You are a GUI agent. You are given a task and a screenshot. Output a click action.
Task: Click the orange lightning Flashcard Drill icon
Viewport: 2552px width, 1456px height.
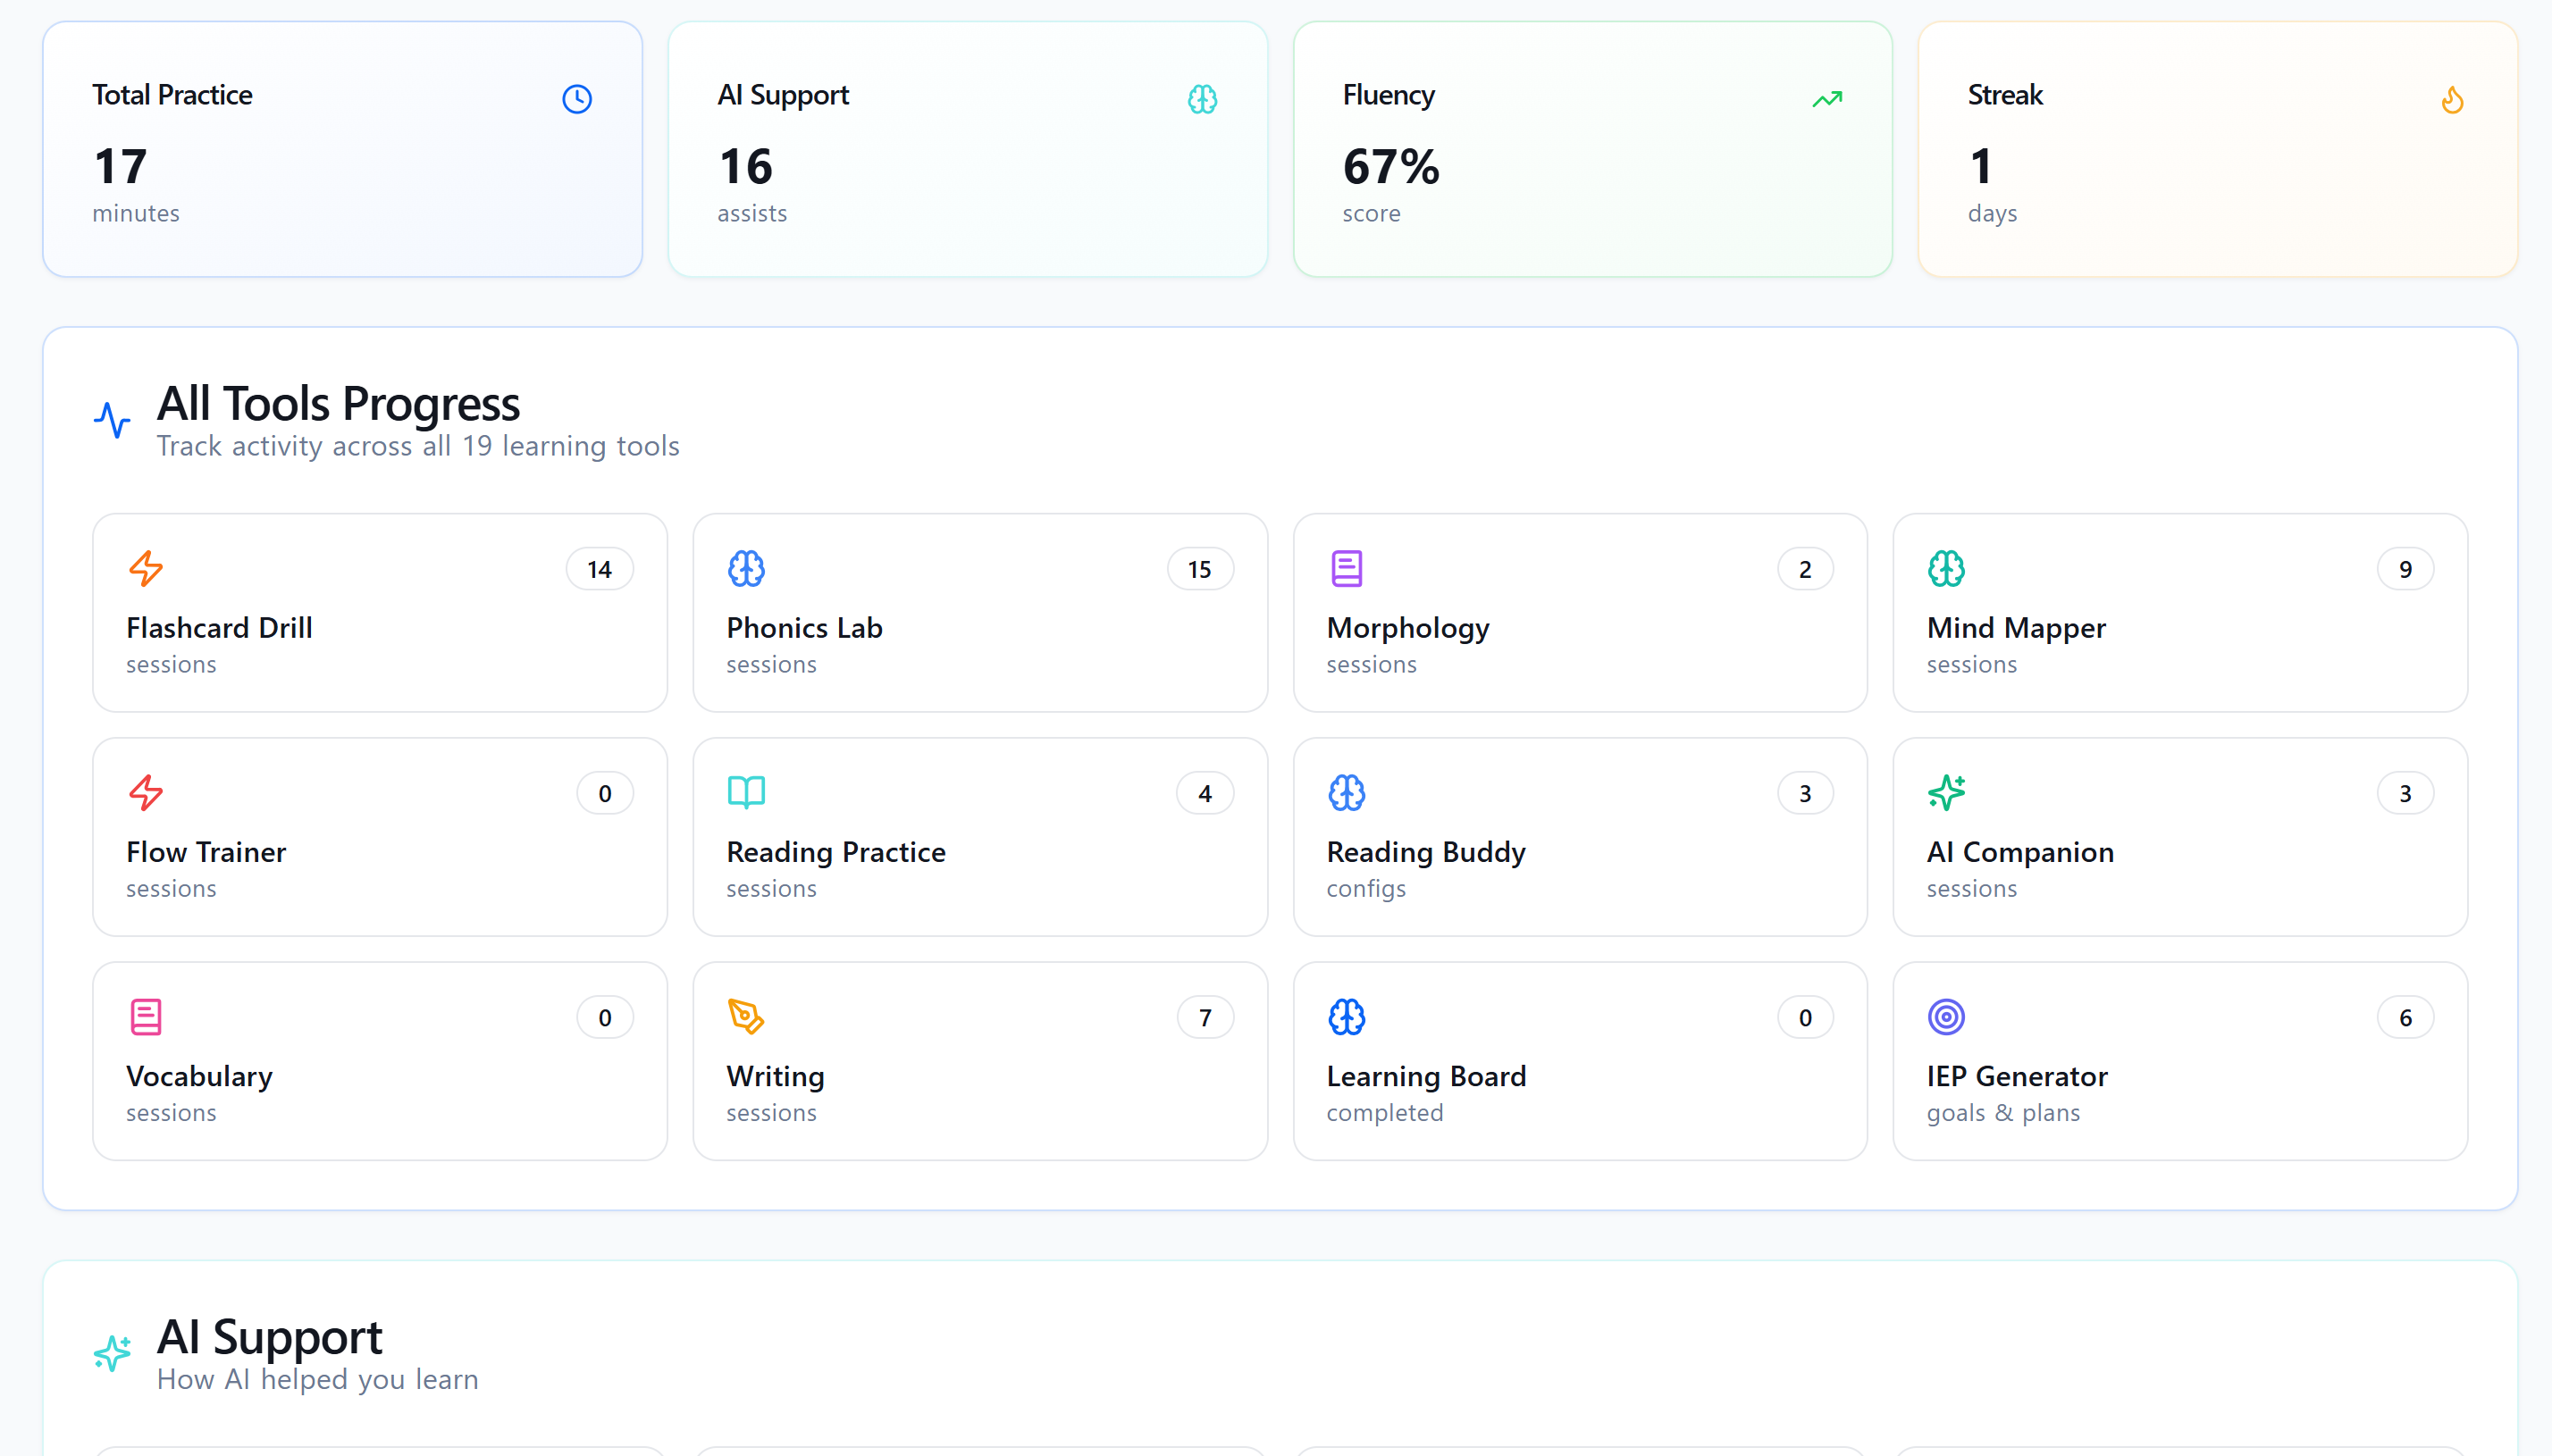pos(146,568)
